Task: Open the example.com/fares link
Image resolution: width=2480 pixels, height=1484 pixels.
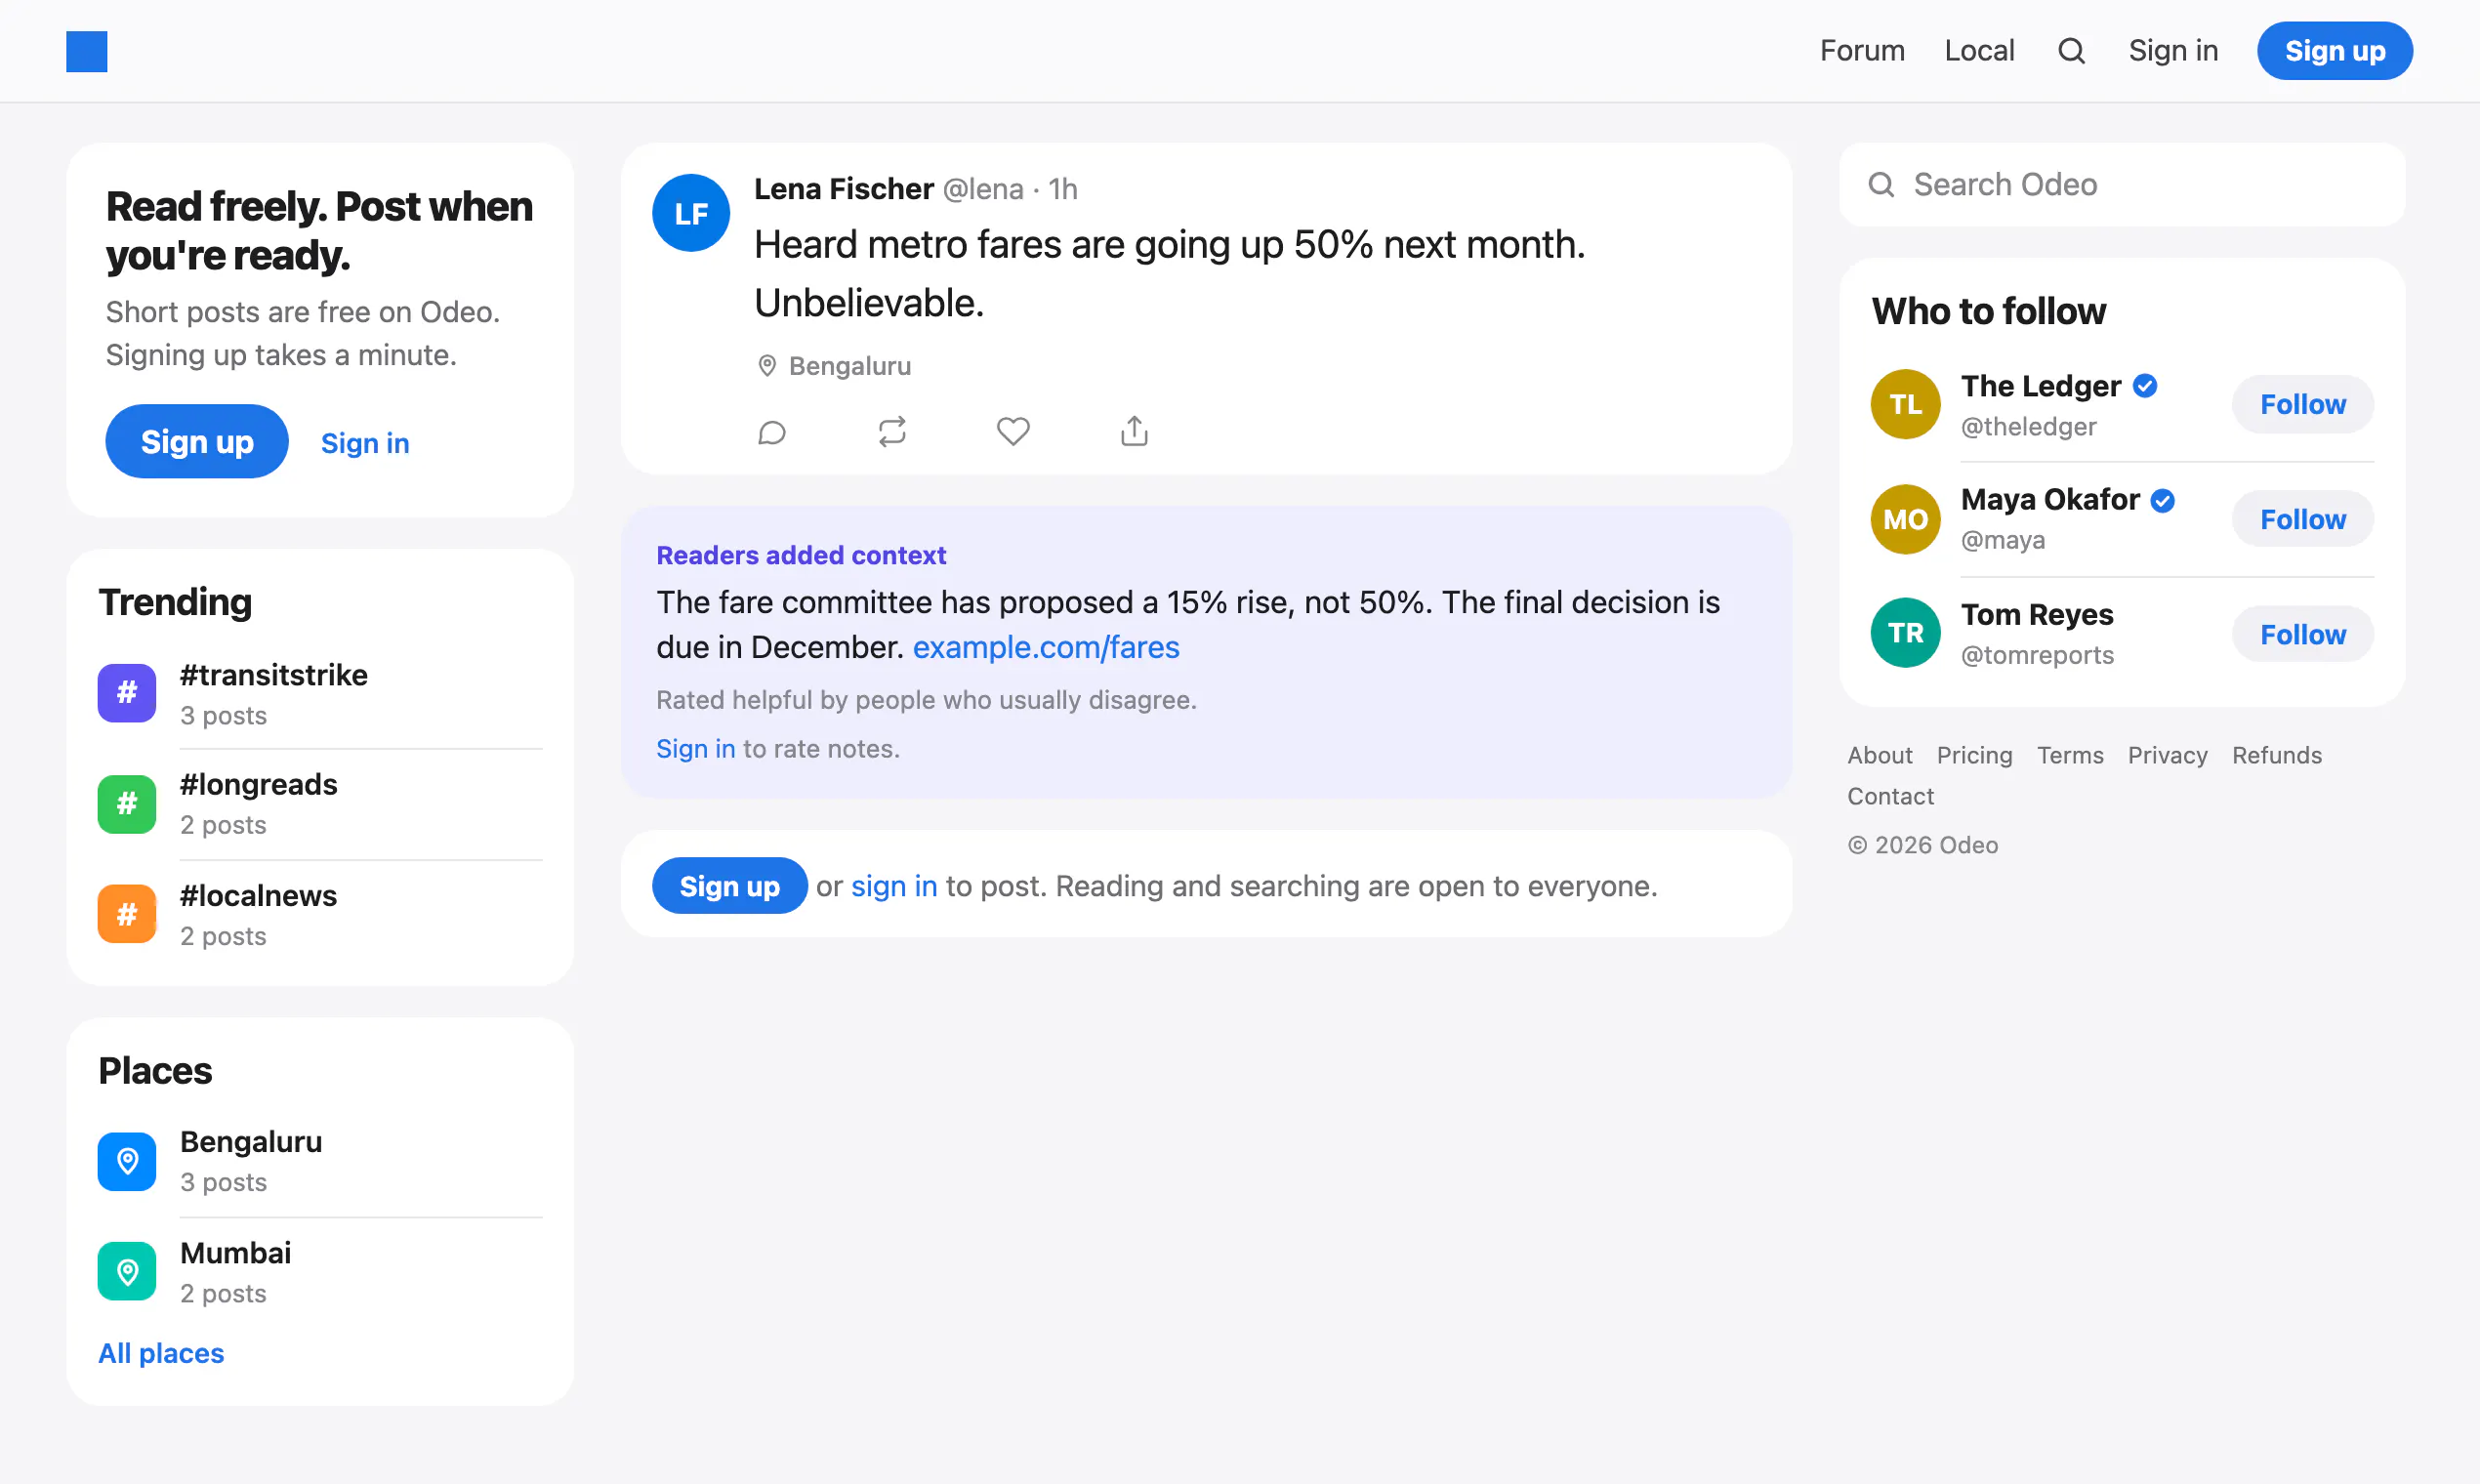Action: [1046, 647]
